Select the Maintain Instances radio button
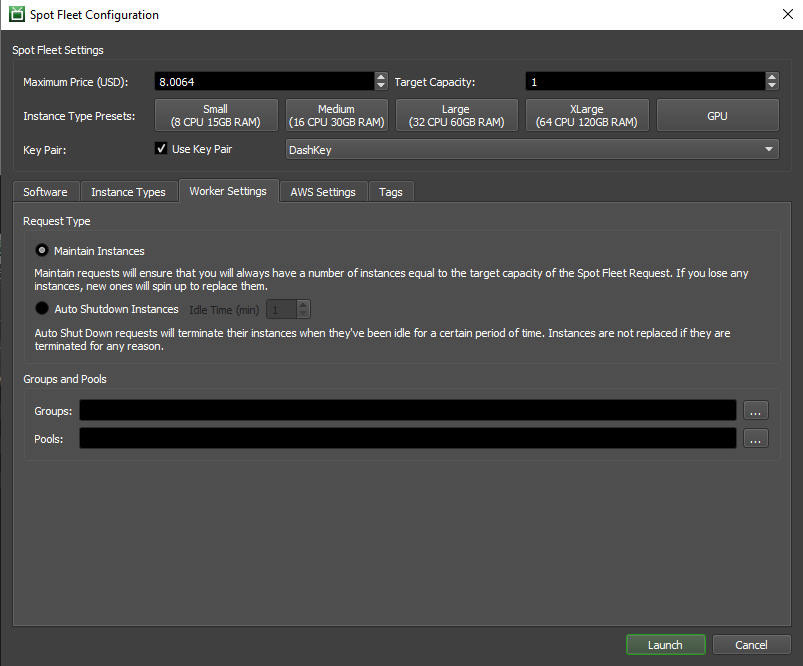Screen dimensions: 803x666 (42, 251)
